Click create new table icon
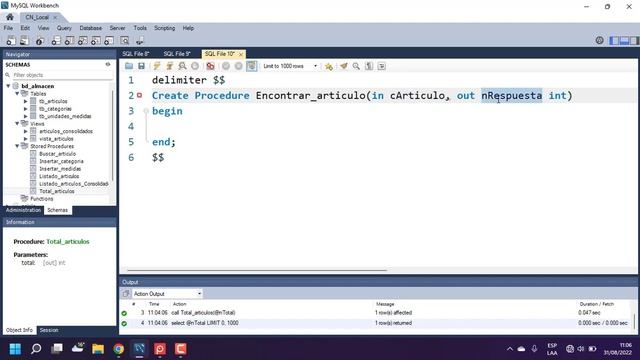 point(69,41)
